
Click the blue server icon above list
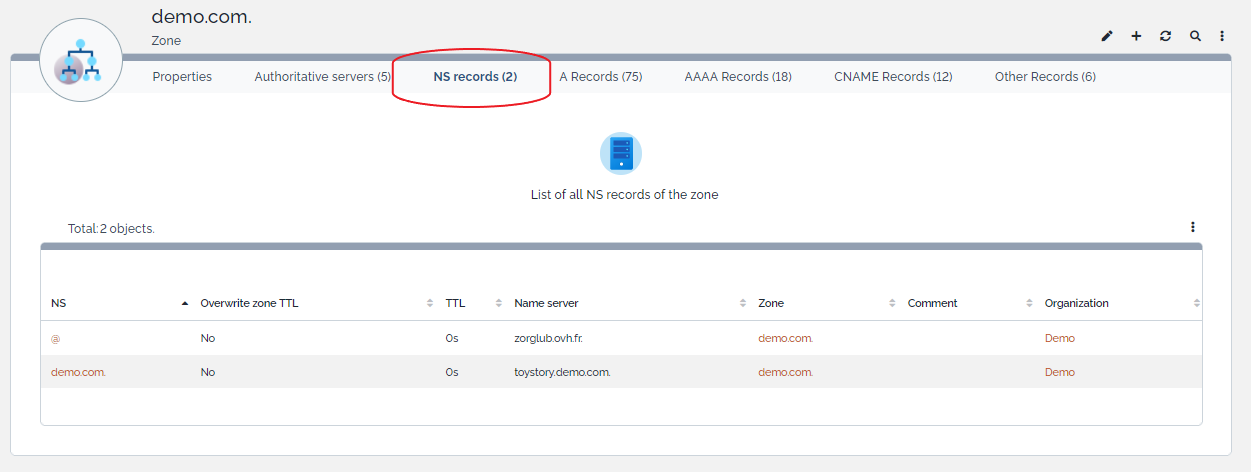click(x=621, y=153)
